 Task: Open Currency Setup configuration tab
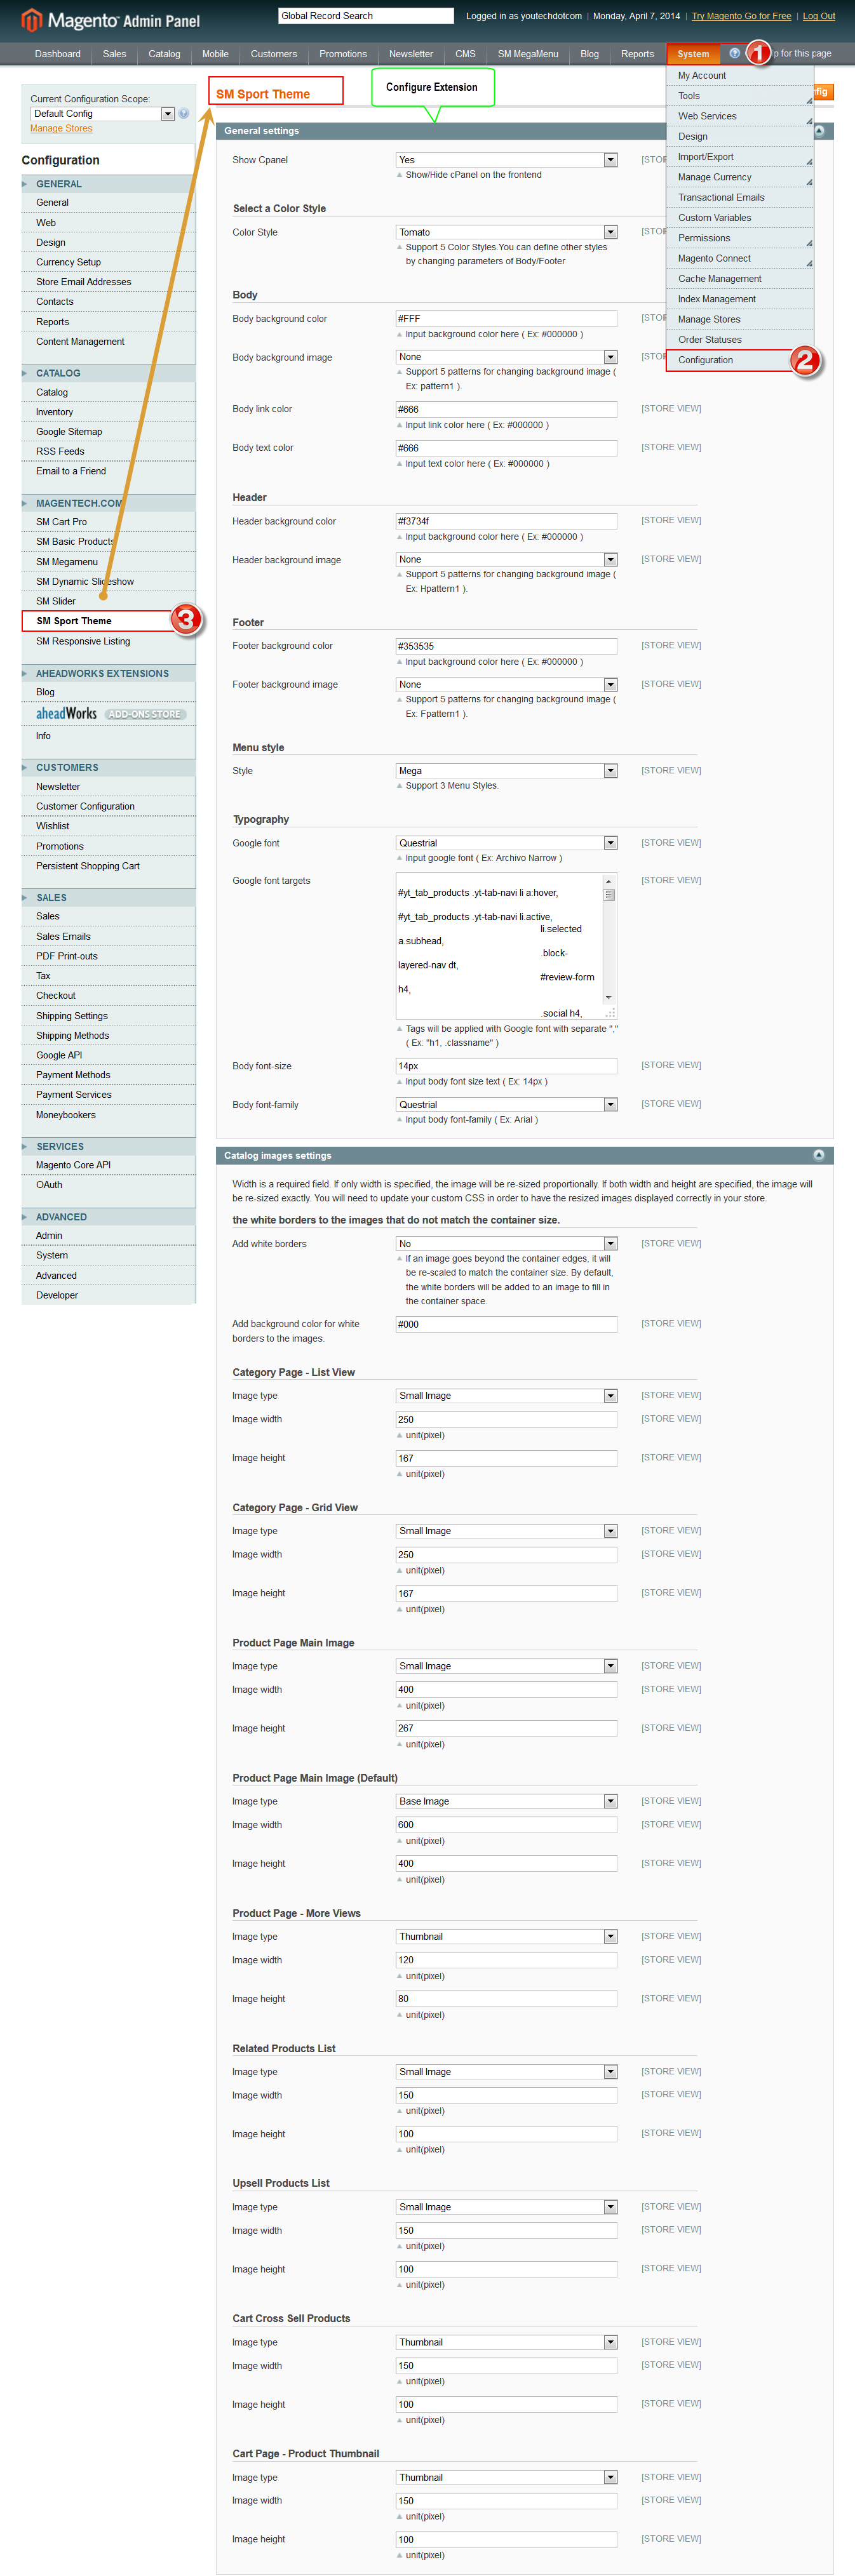[108, 262]
